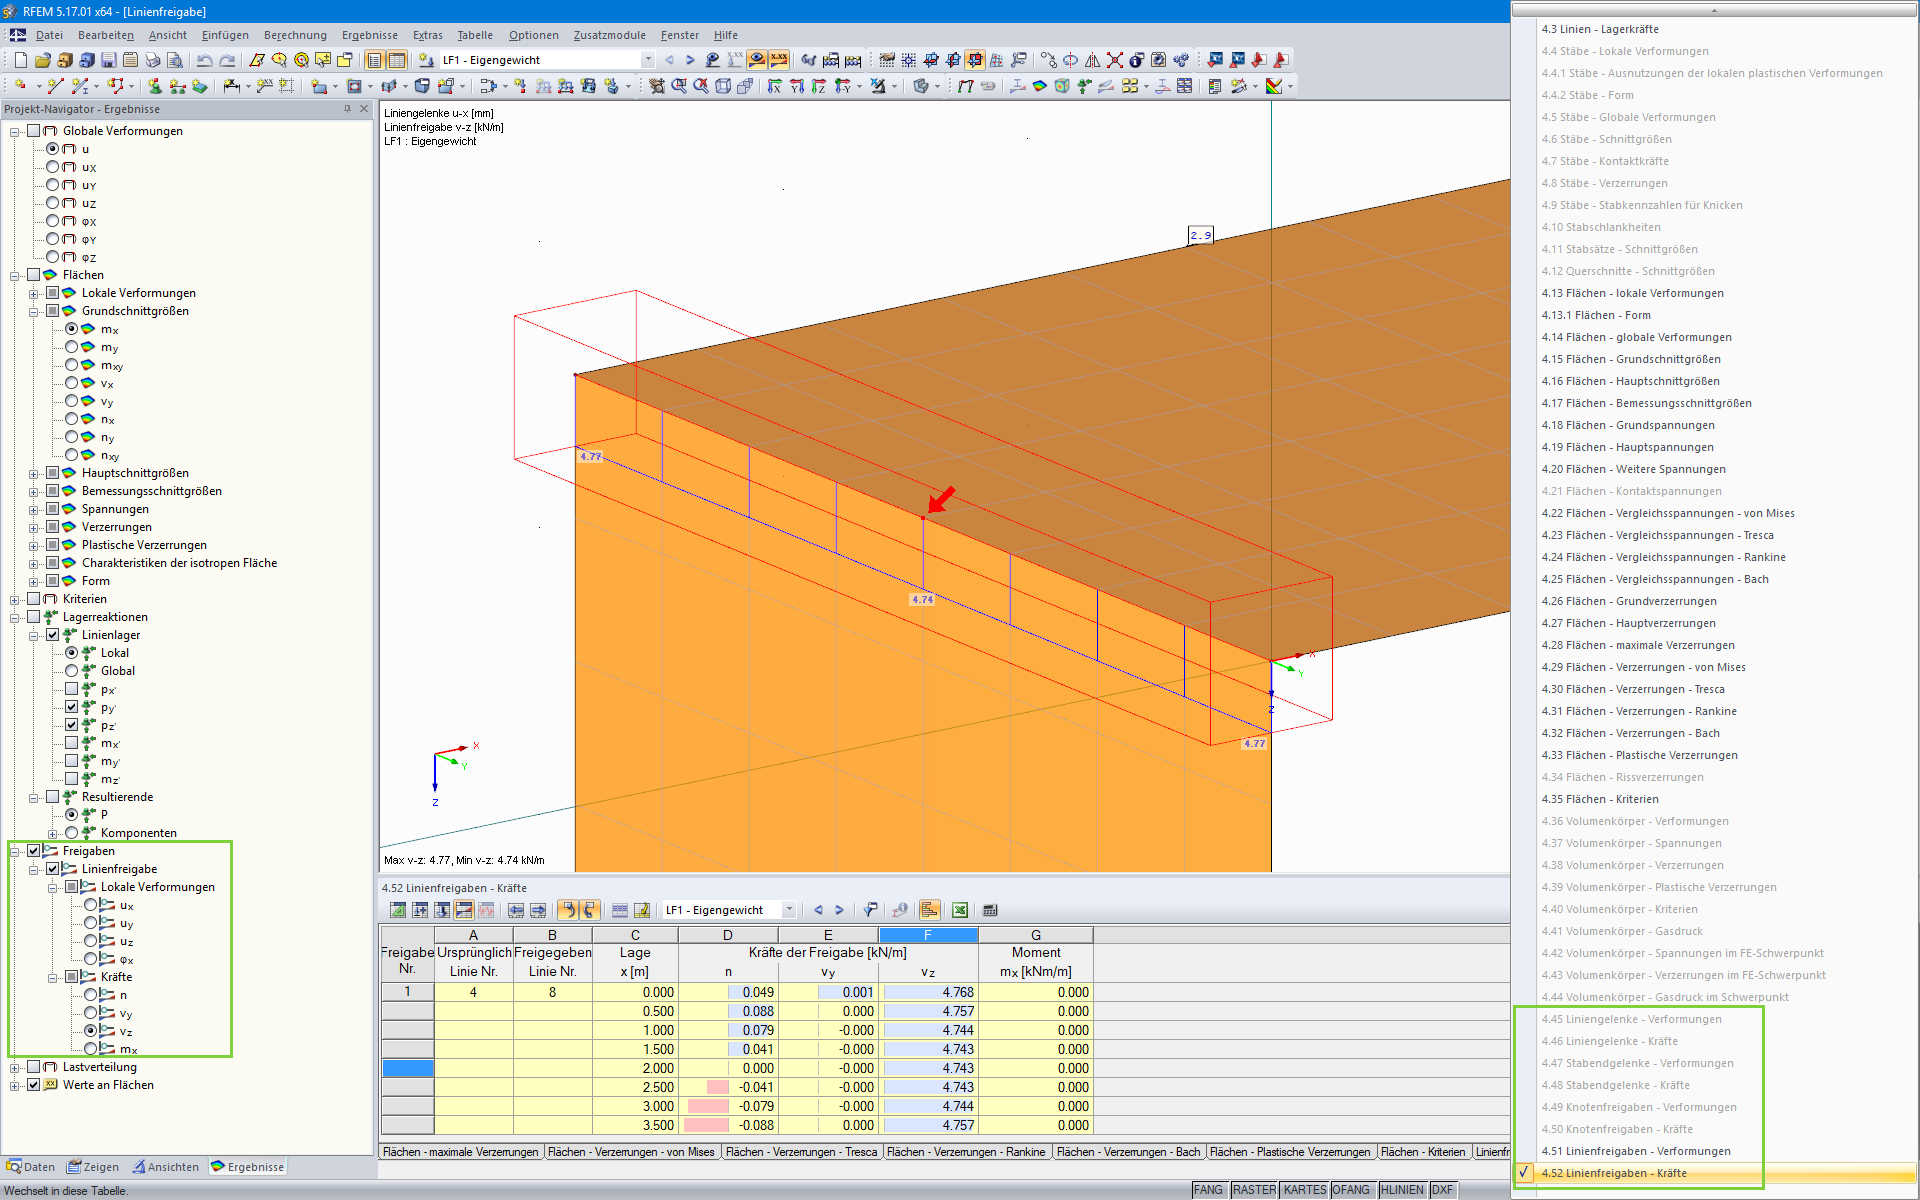Toggle HLINIEN in the status bar
1920x1200 pixels.
pyautogui.click(x=1402, y=1190)
